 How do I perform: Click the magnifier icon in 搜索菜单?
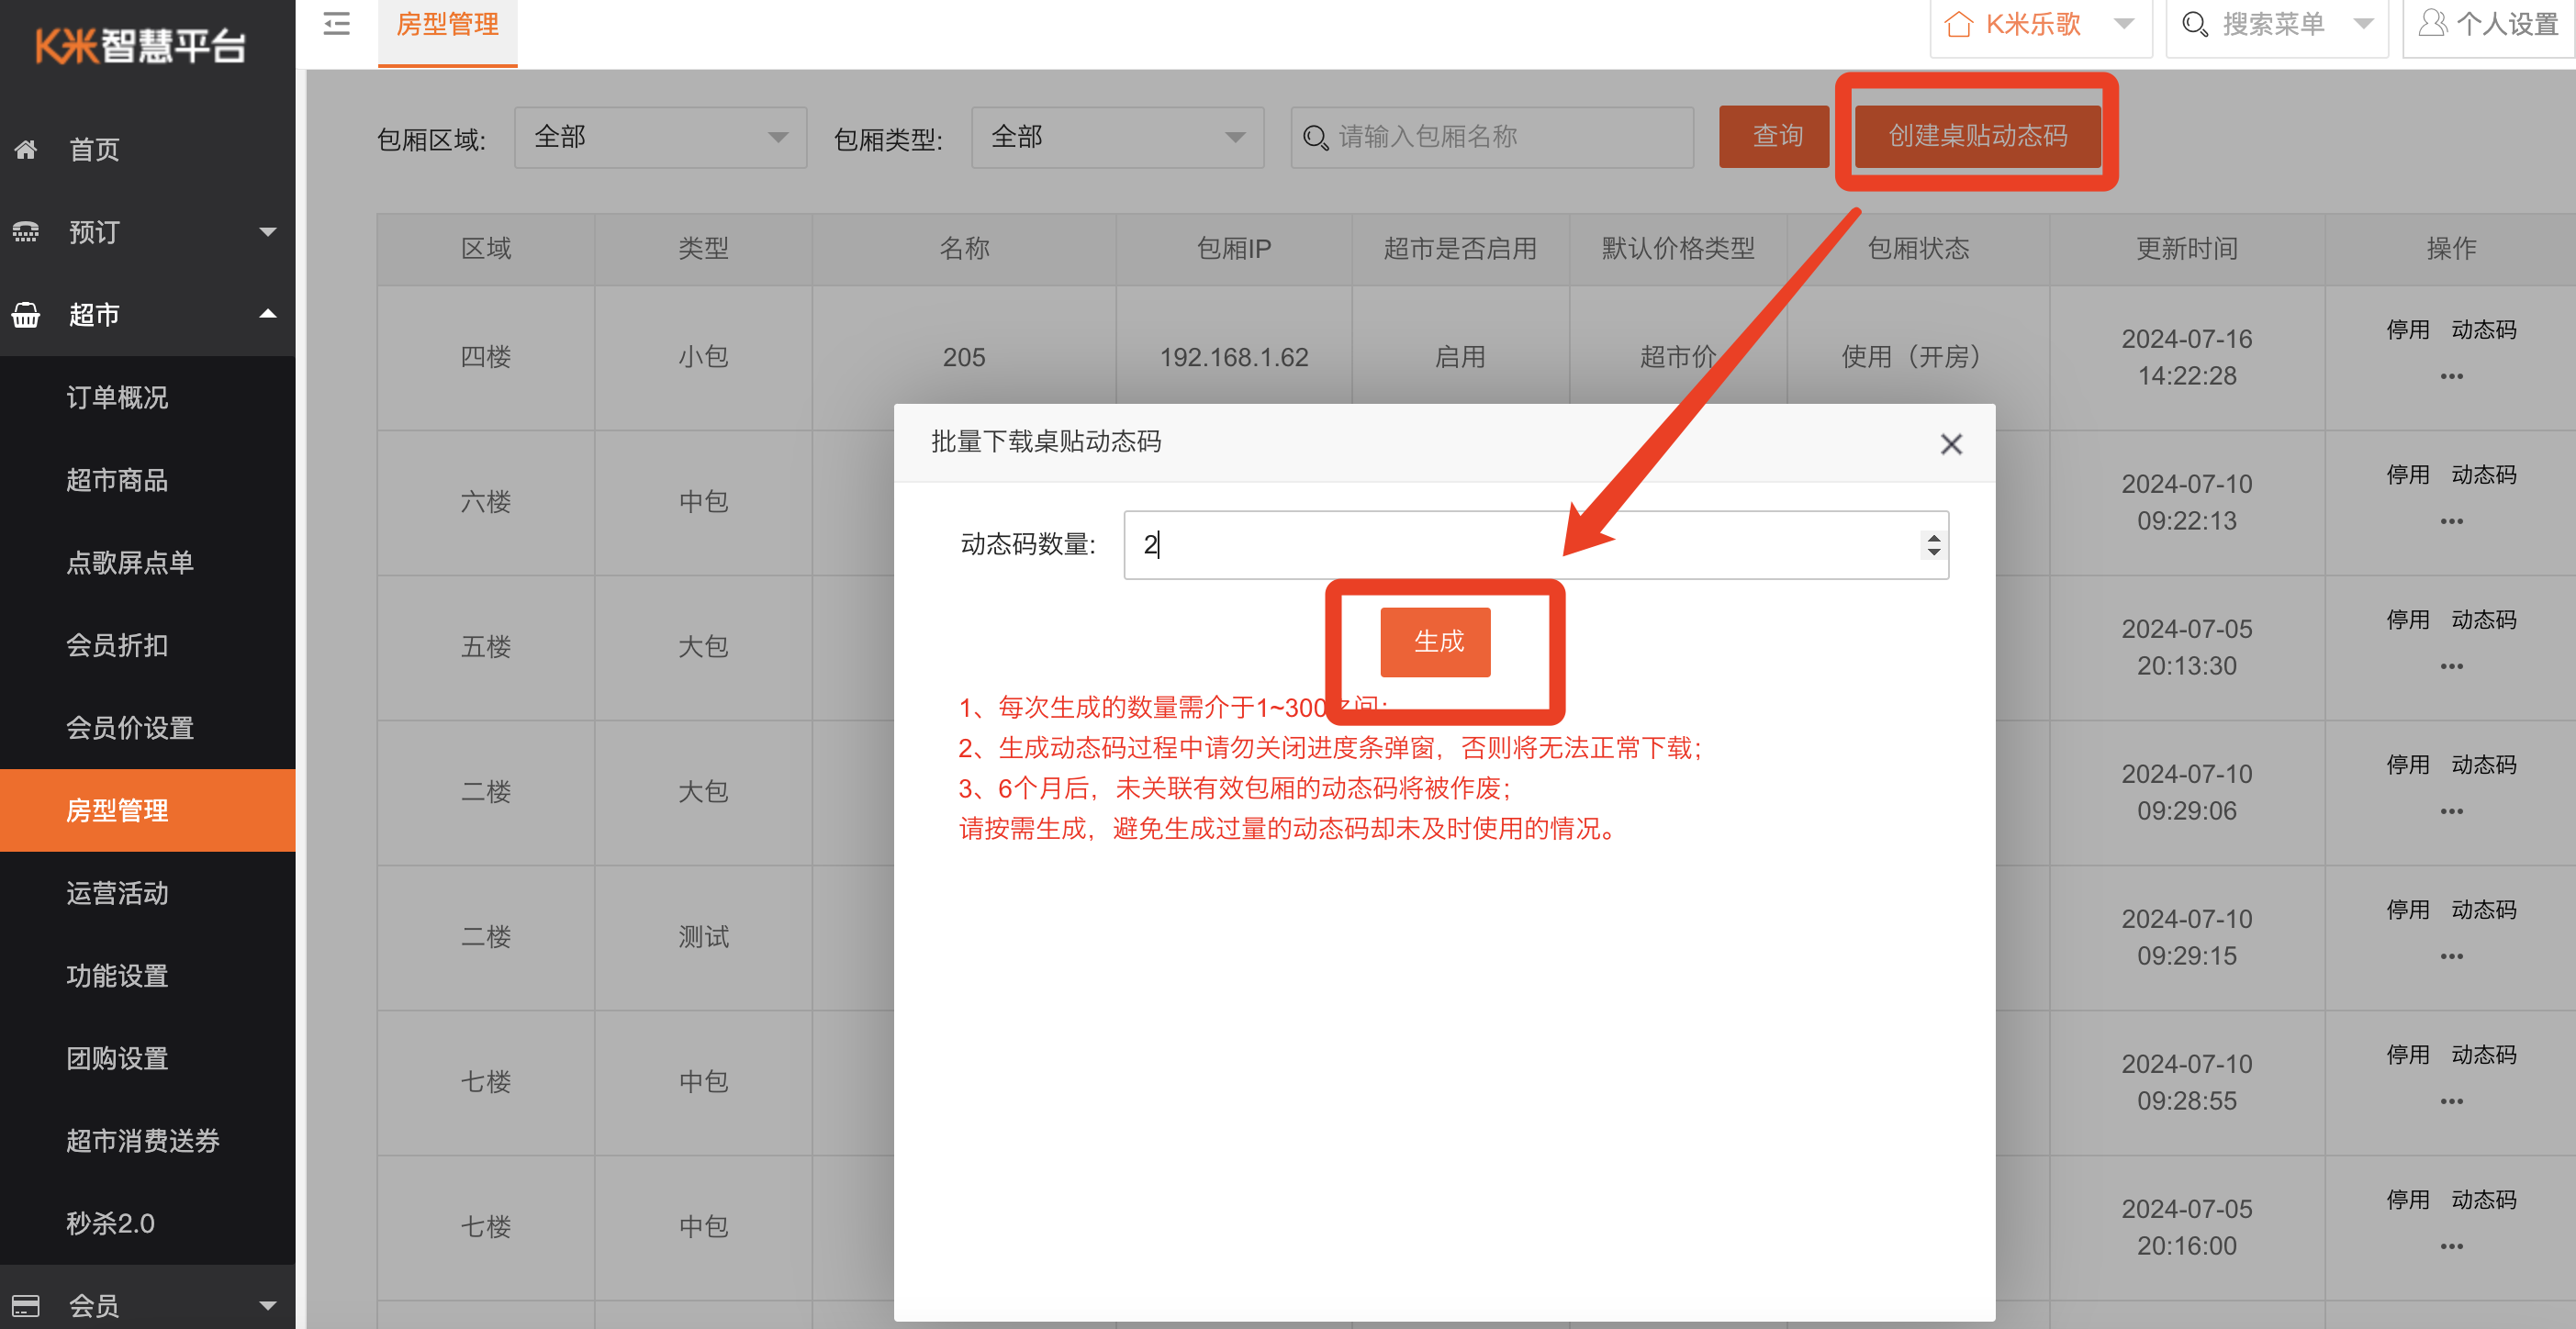[2195, 24]
